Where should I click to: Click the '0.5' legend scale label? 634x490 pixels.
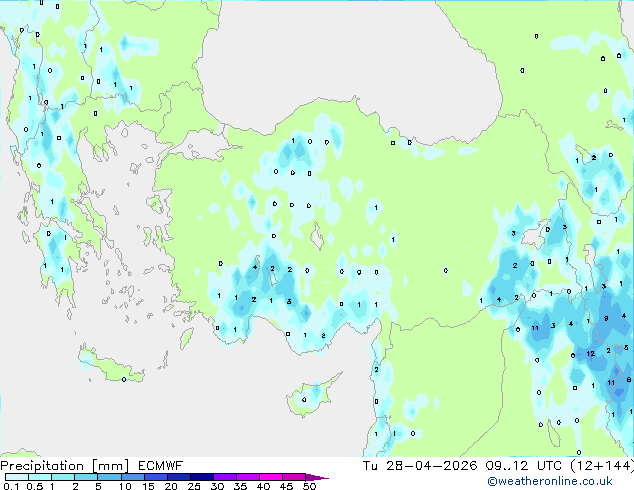click(35, 486)
